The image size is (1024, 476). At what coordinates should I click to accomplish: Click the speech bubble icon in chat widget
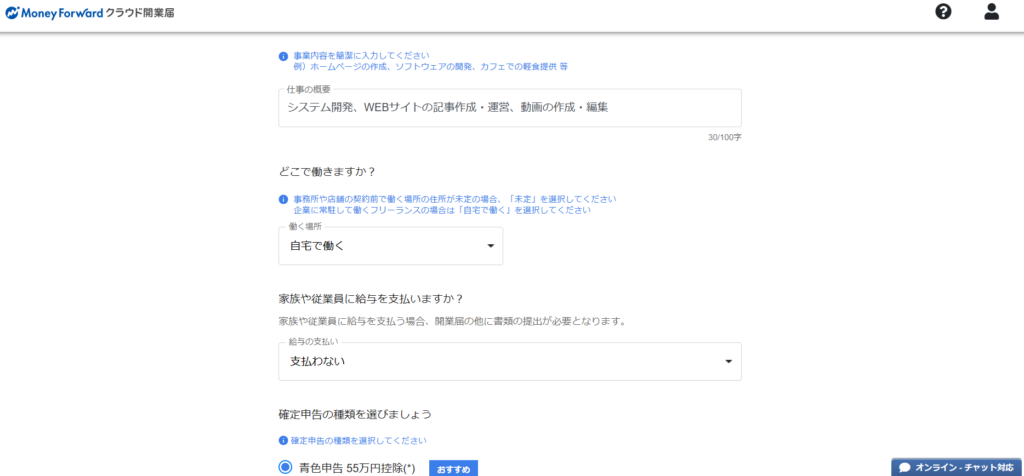[x=904, y=467]
